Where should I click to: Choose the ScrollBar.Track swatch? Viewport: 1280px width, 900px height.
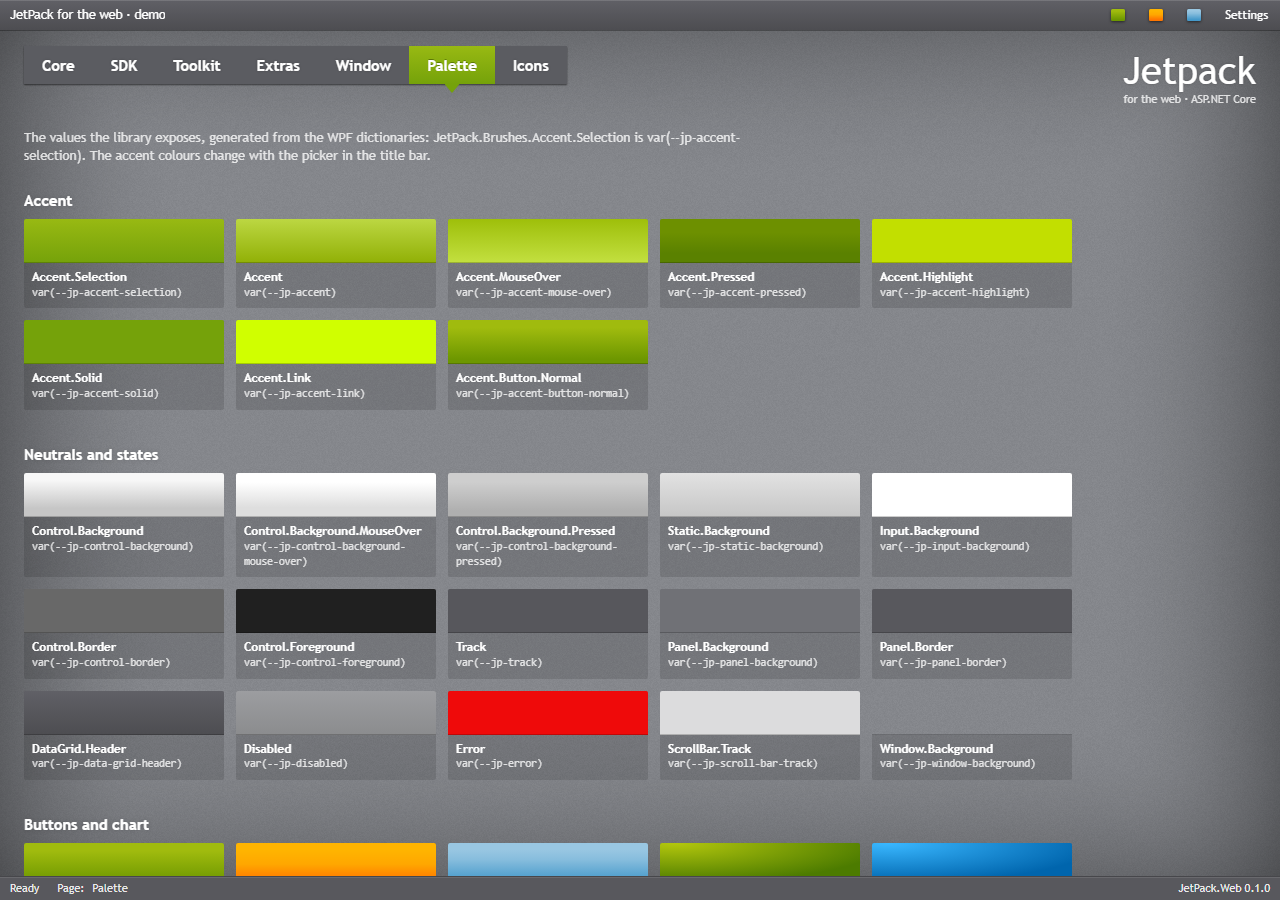(760, 713)
